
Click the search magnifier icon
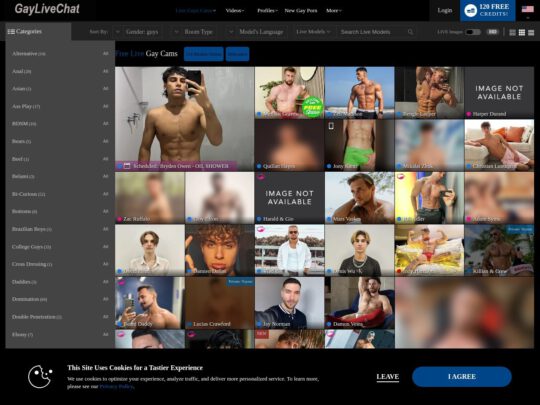pos(410,32)
